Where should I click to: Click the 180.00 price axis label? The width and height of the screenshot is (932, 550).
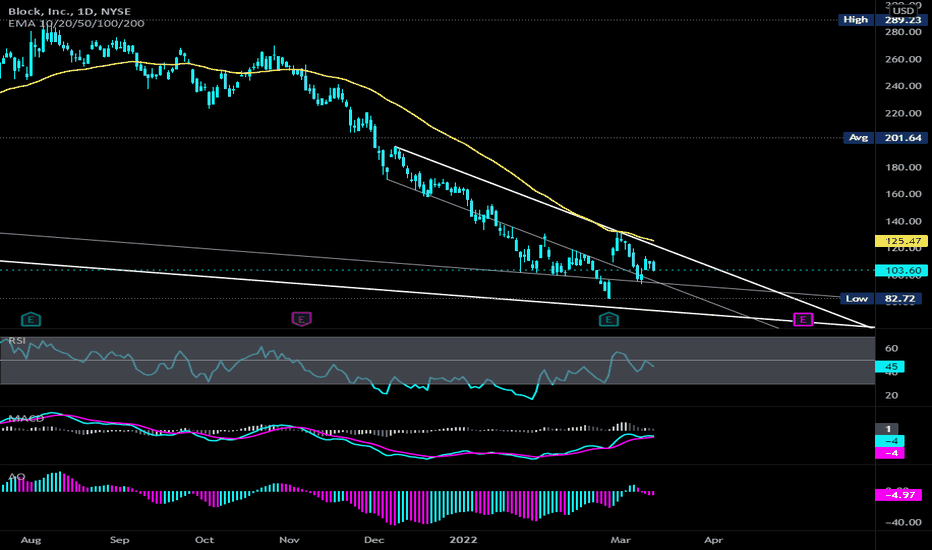(x=903, y=167)
